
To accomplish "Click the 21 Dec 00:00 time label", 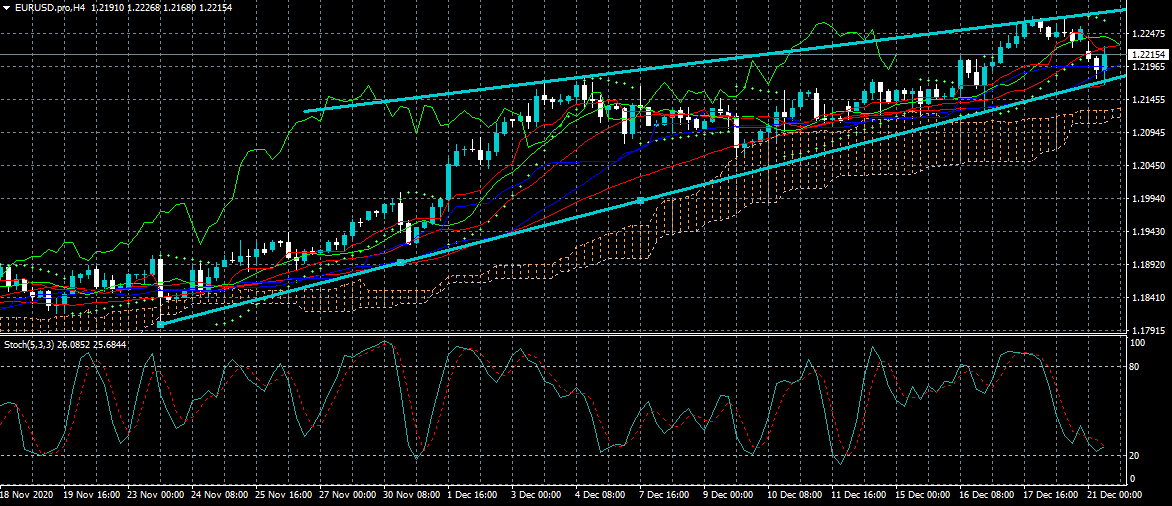I will coord(1114,495).
